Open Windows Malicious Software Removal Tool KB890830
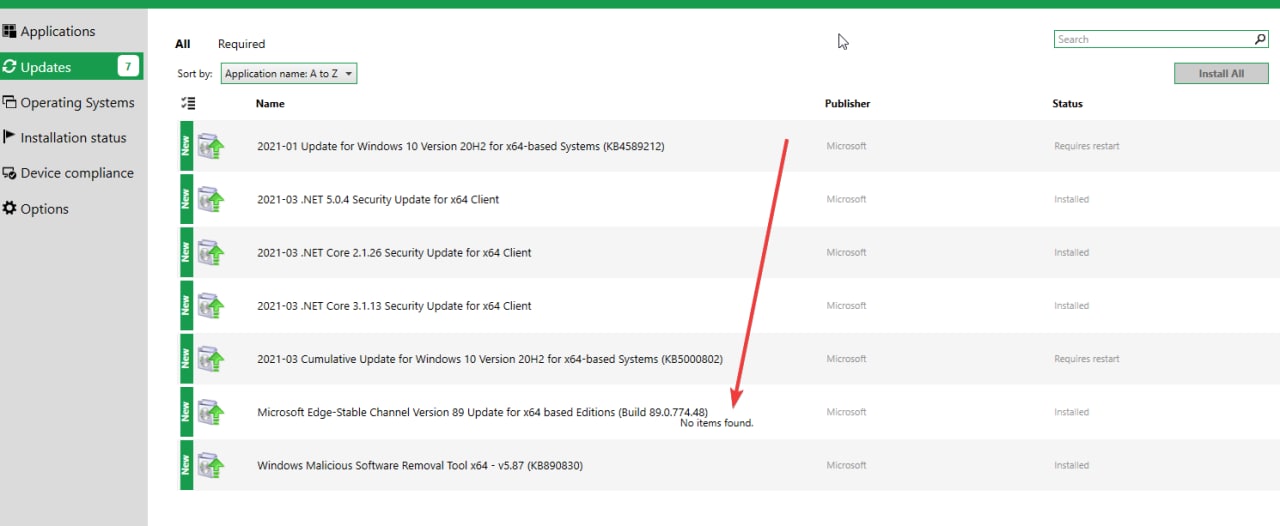The width and height of the screenshot is (1280, 526). point(420,464)
